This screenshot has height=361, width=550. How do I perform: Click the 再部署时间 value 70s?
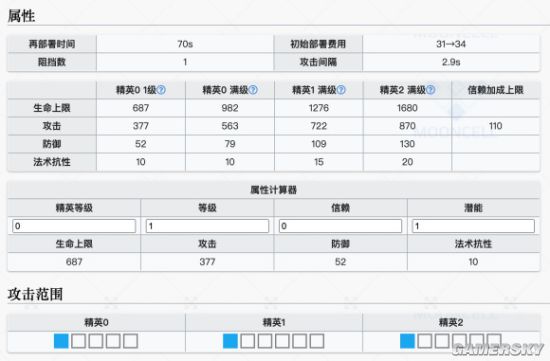[185, 44]
